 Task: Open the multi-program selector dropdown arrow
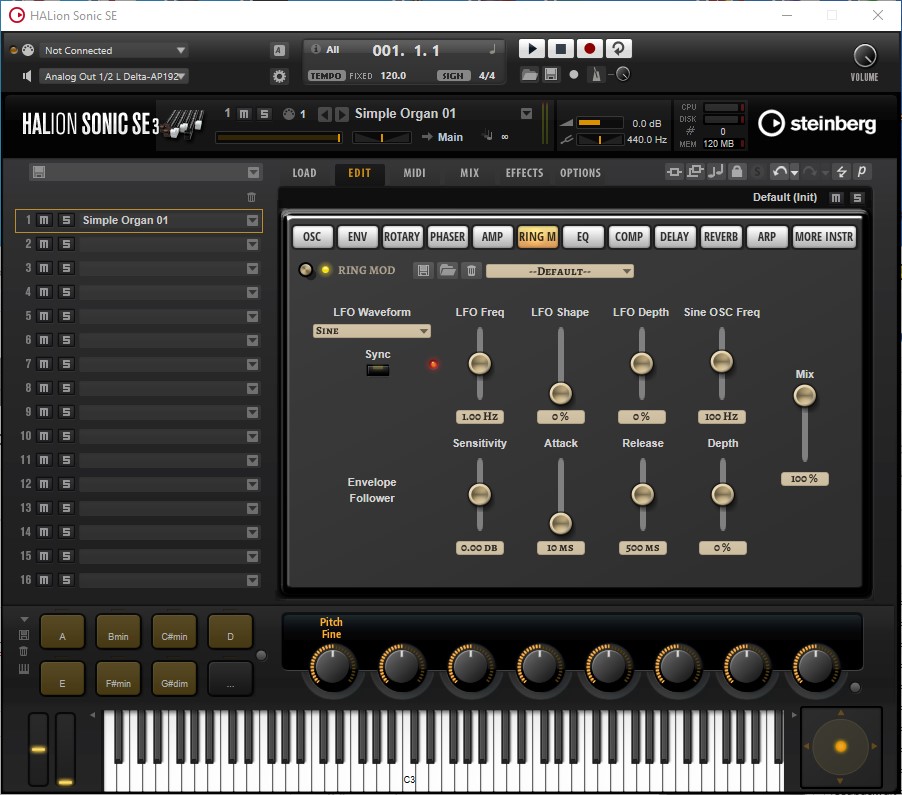click(x=253, y=173)
